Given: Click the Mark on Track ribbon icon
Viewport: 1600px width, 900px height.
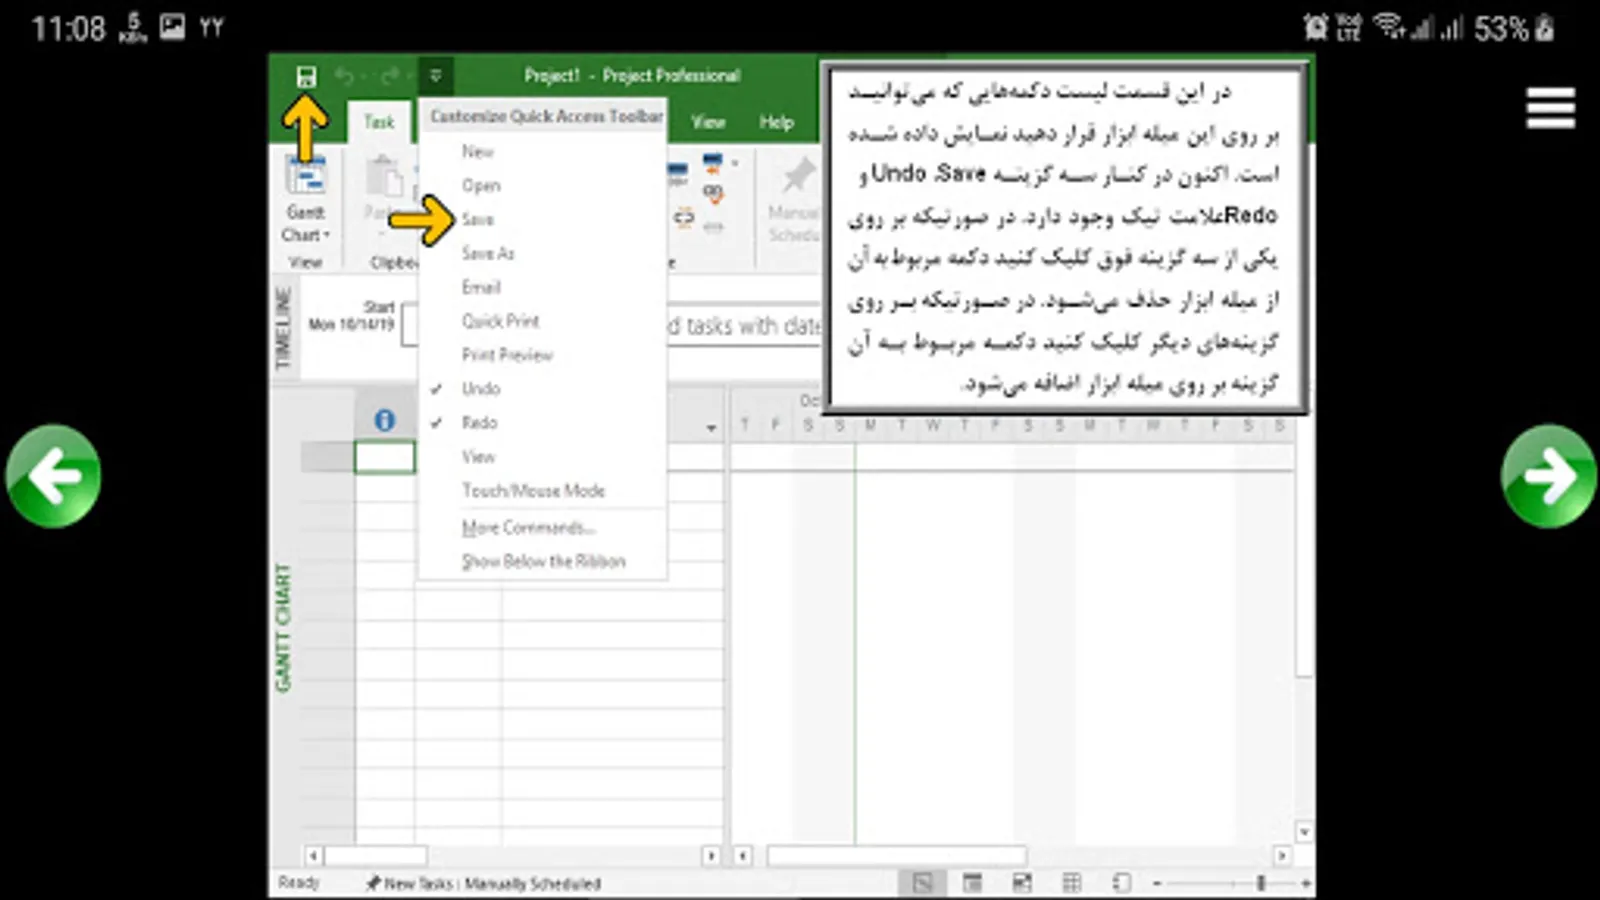Looking at the screenshot, I should click(x=712, y=163).
